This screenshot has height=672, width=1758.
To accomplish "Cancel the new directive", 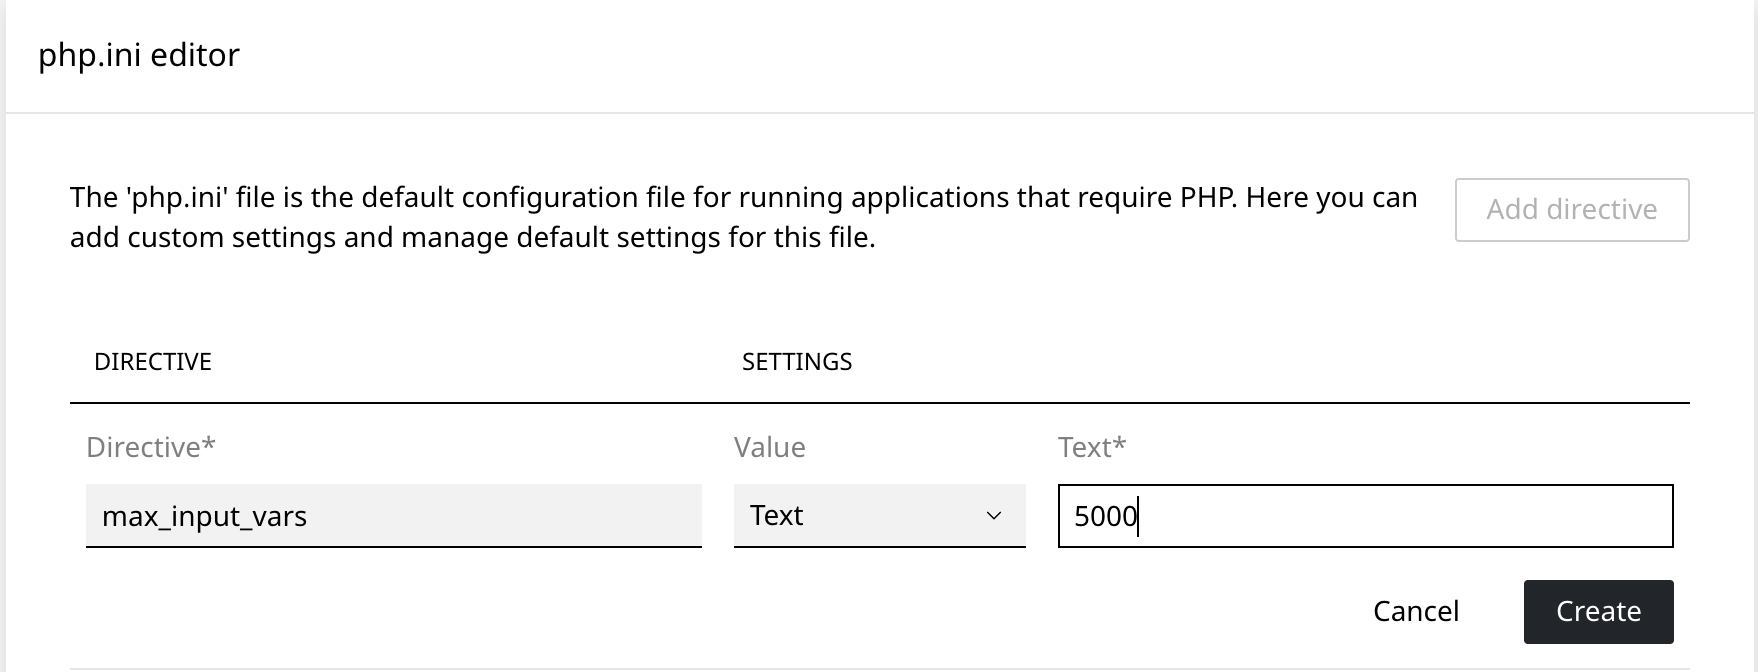I will coord(1415,611).
